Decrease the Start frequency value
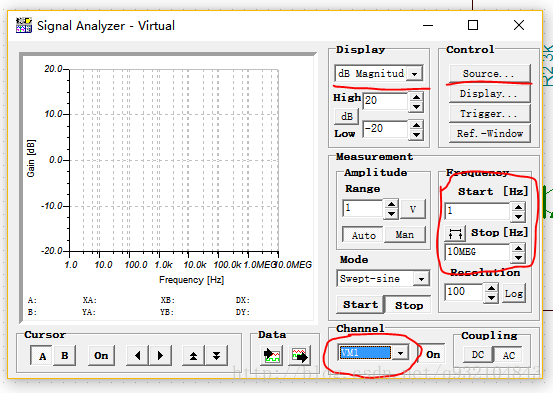553x393 pixels. [x=518, y=217]
